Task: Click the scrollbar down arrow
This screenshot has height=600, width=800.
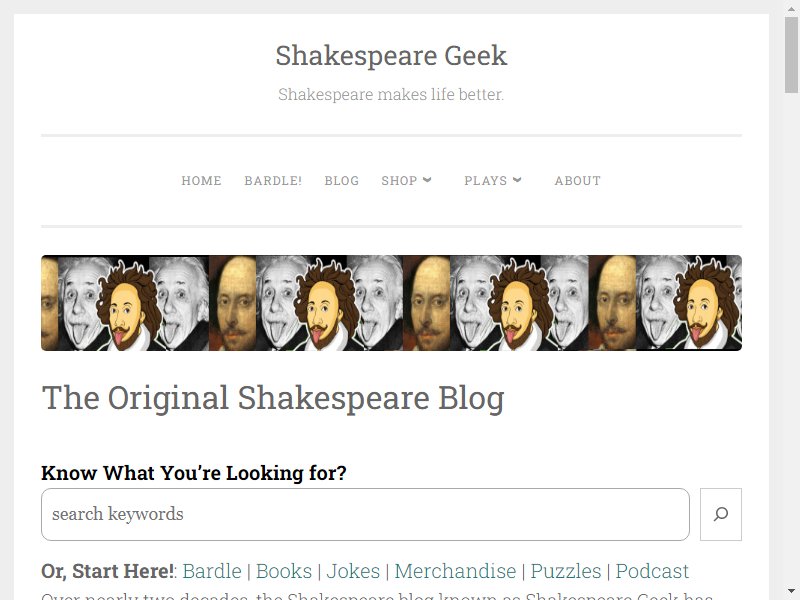Action: pos(791,591)
